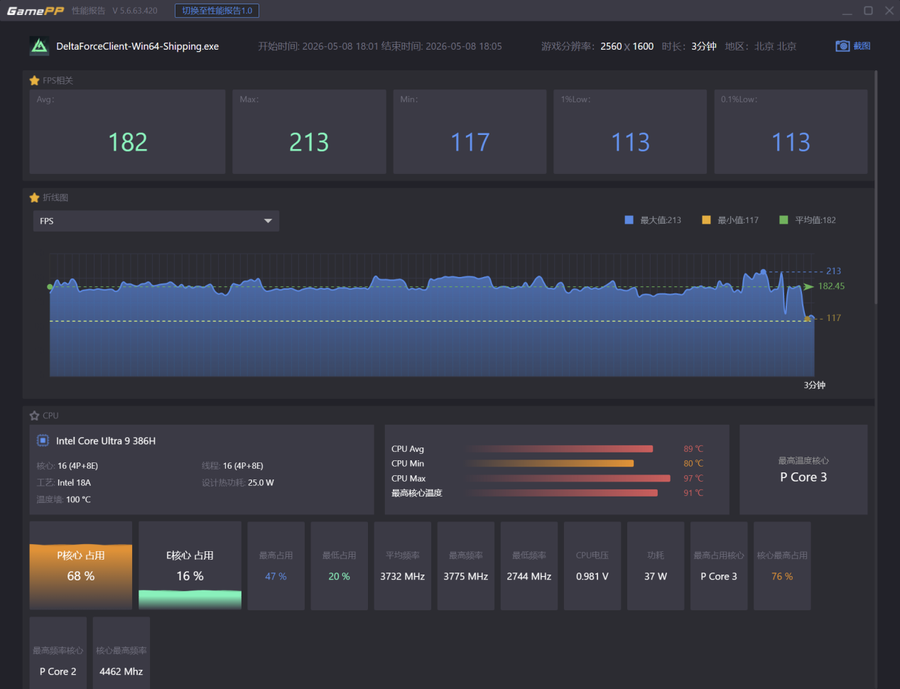Click the E-core usage 16% tile
Screen dimensions: 900x689
(x=190, y=566)
